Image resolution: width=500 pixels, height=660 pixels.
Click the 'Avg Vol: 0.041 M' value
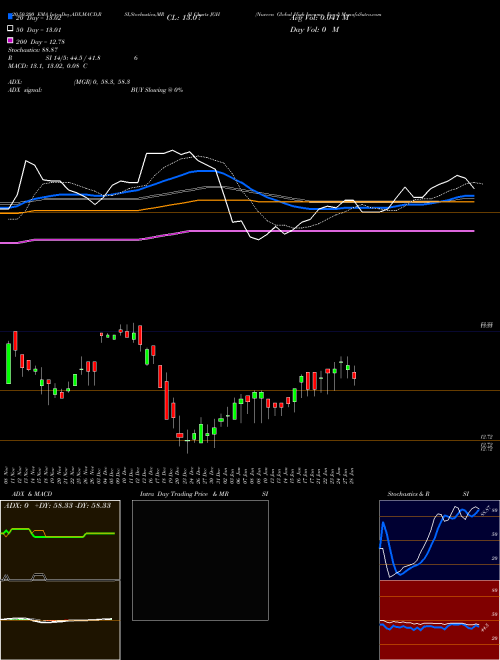(319, 18)
